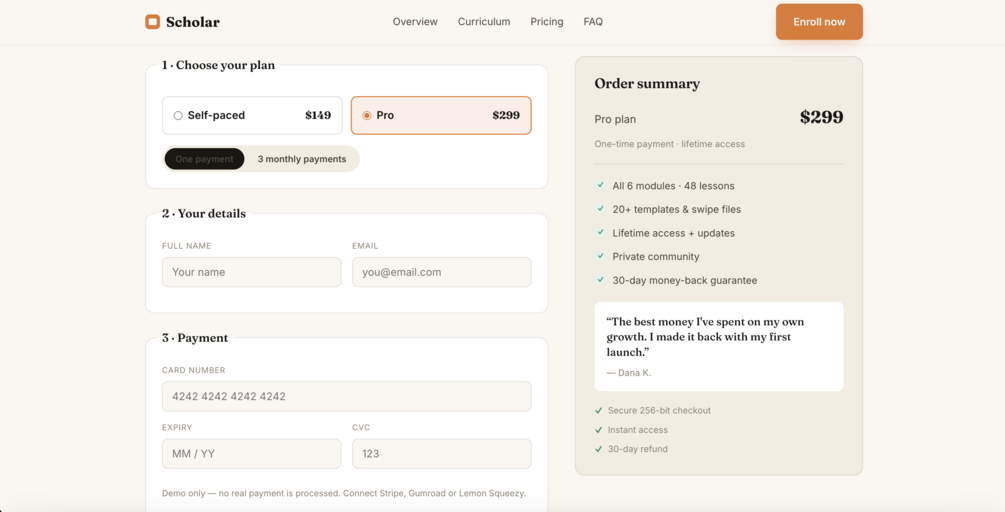Click the 2 · Your details heading
The width and height of the screenshot is (1005, 512).
click(204, 214)
